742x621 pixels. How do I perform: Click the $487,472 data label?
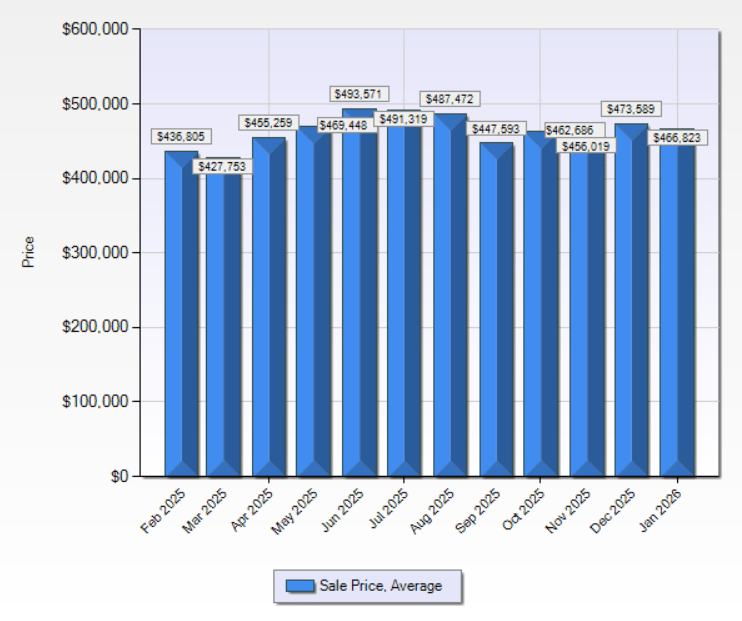449,99
